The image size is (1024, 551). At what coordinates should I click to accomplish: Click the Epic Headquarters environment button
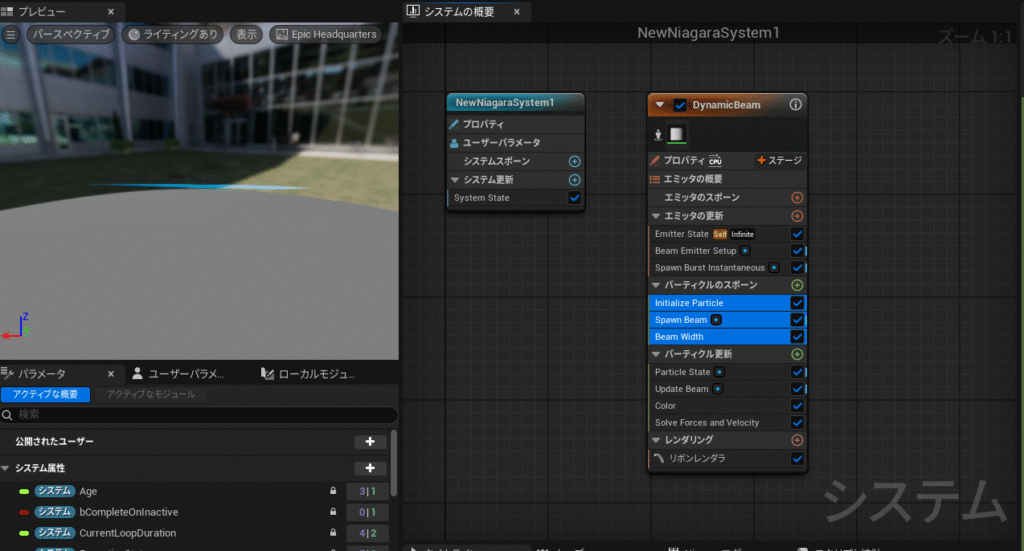pos(326,35)
